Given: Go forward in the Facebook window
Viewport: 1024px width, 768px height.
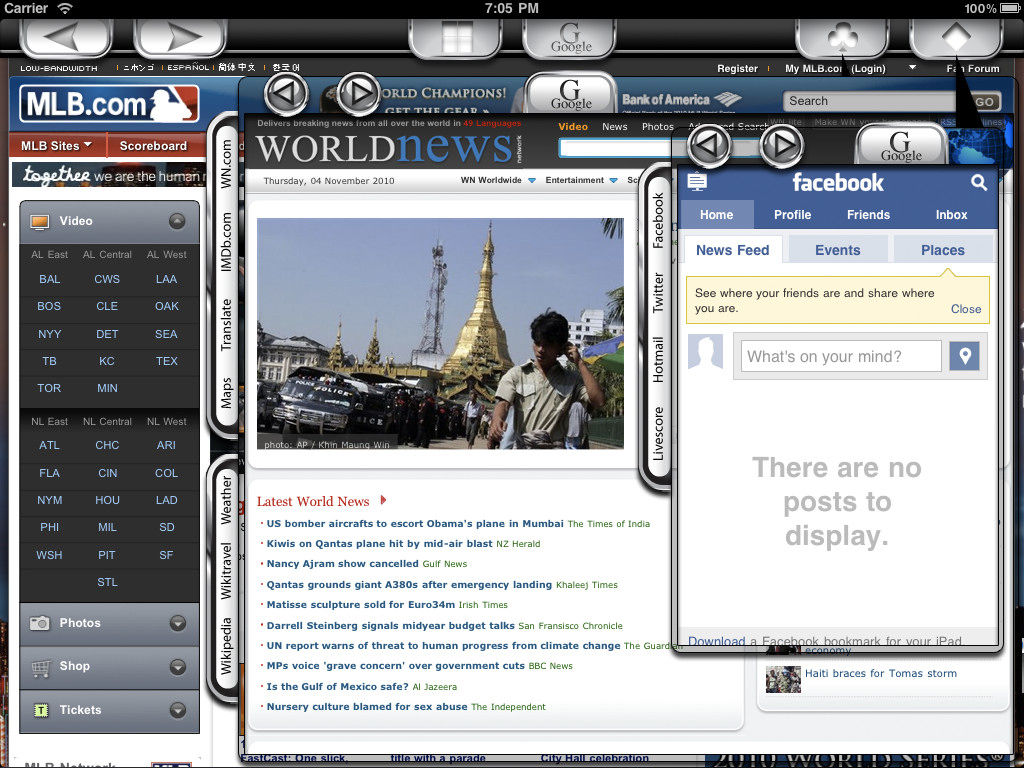Looking at the screenshot, I should click(x=782, y=144).
